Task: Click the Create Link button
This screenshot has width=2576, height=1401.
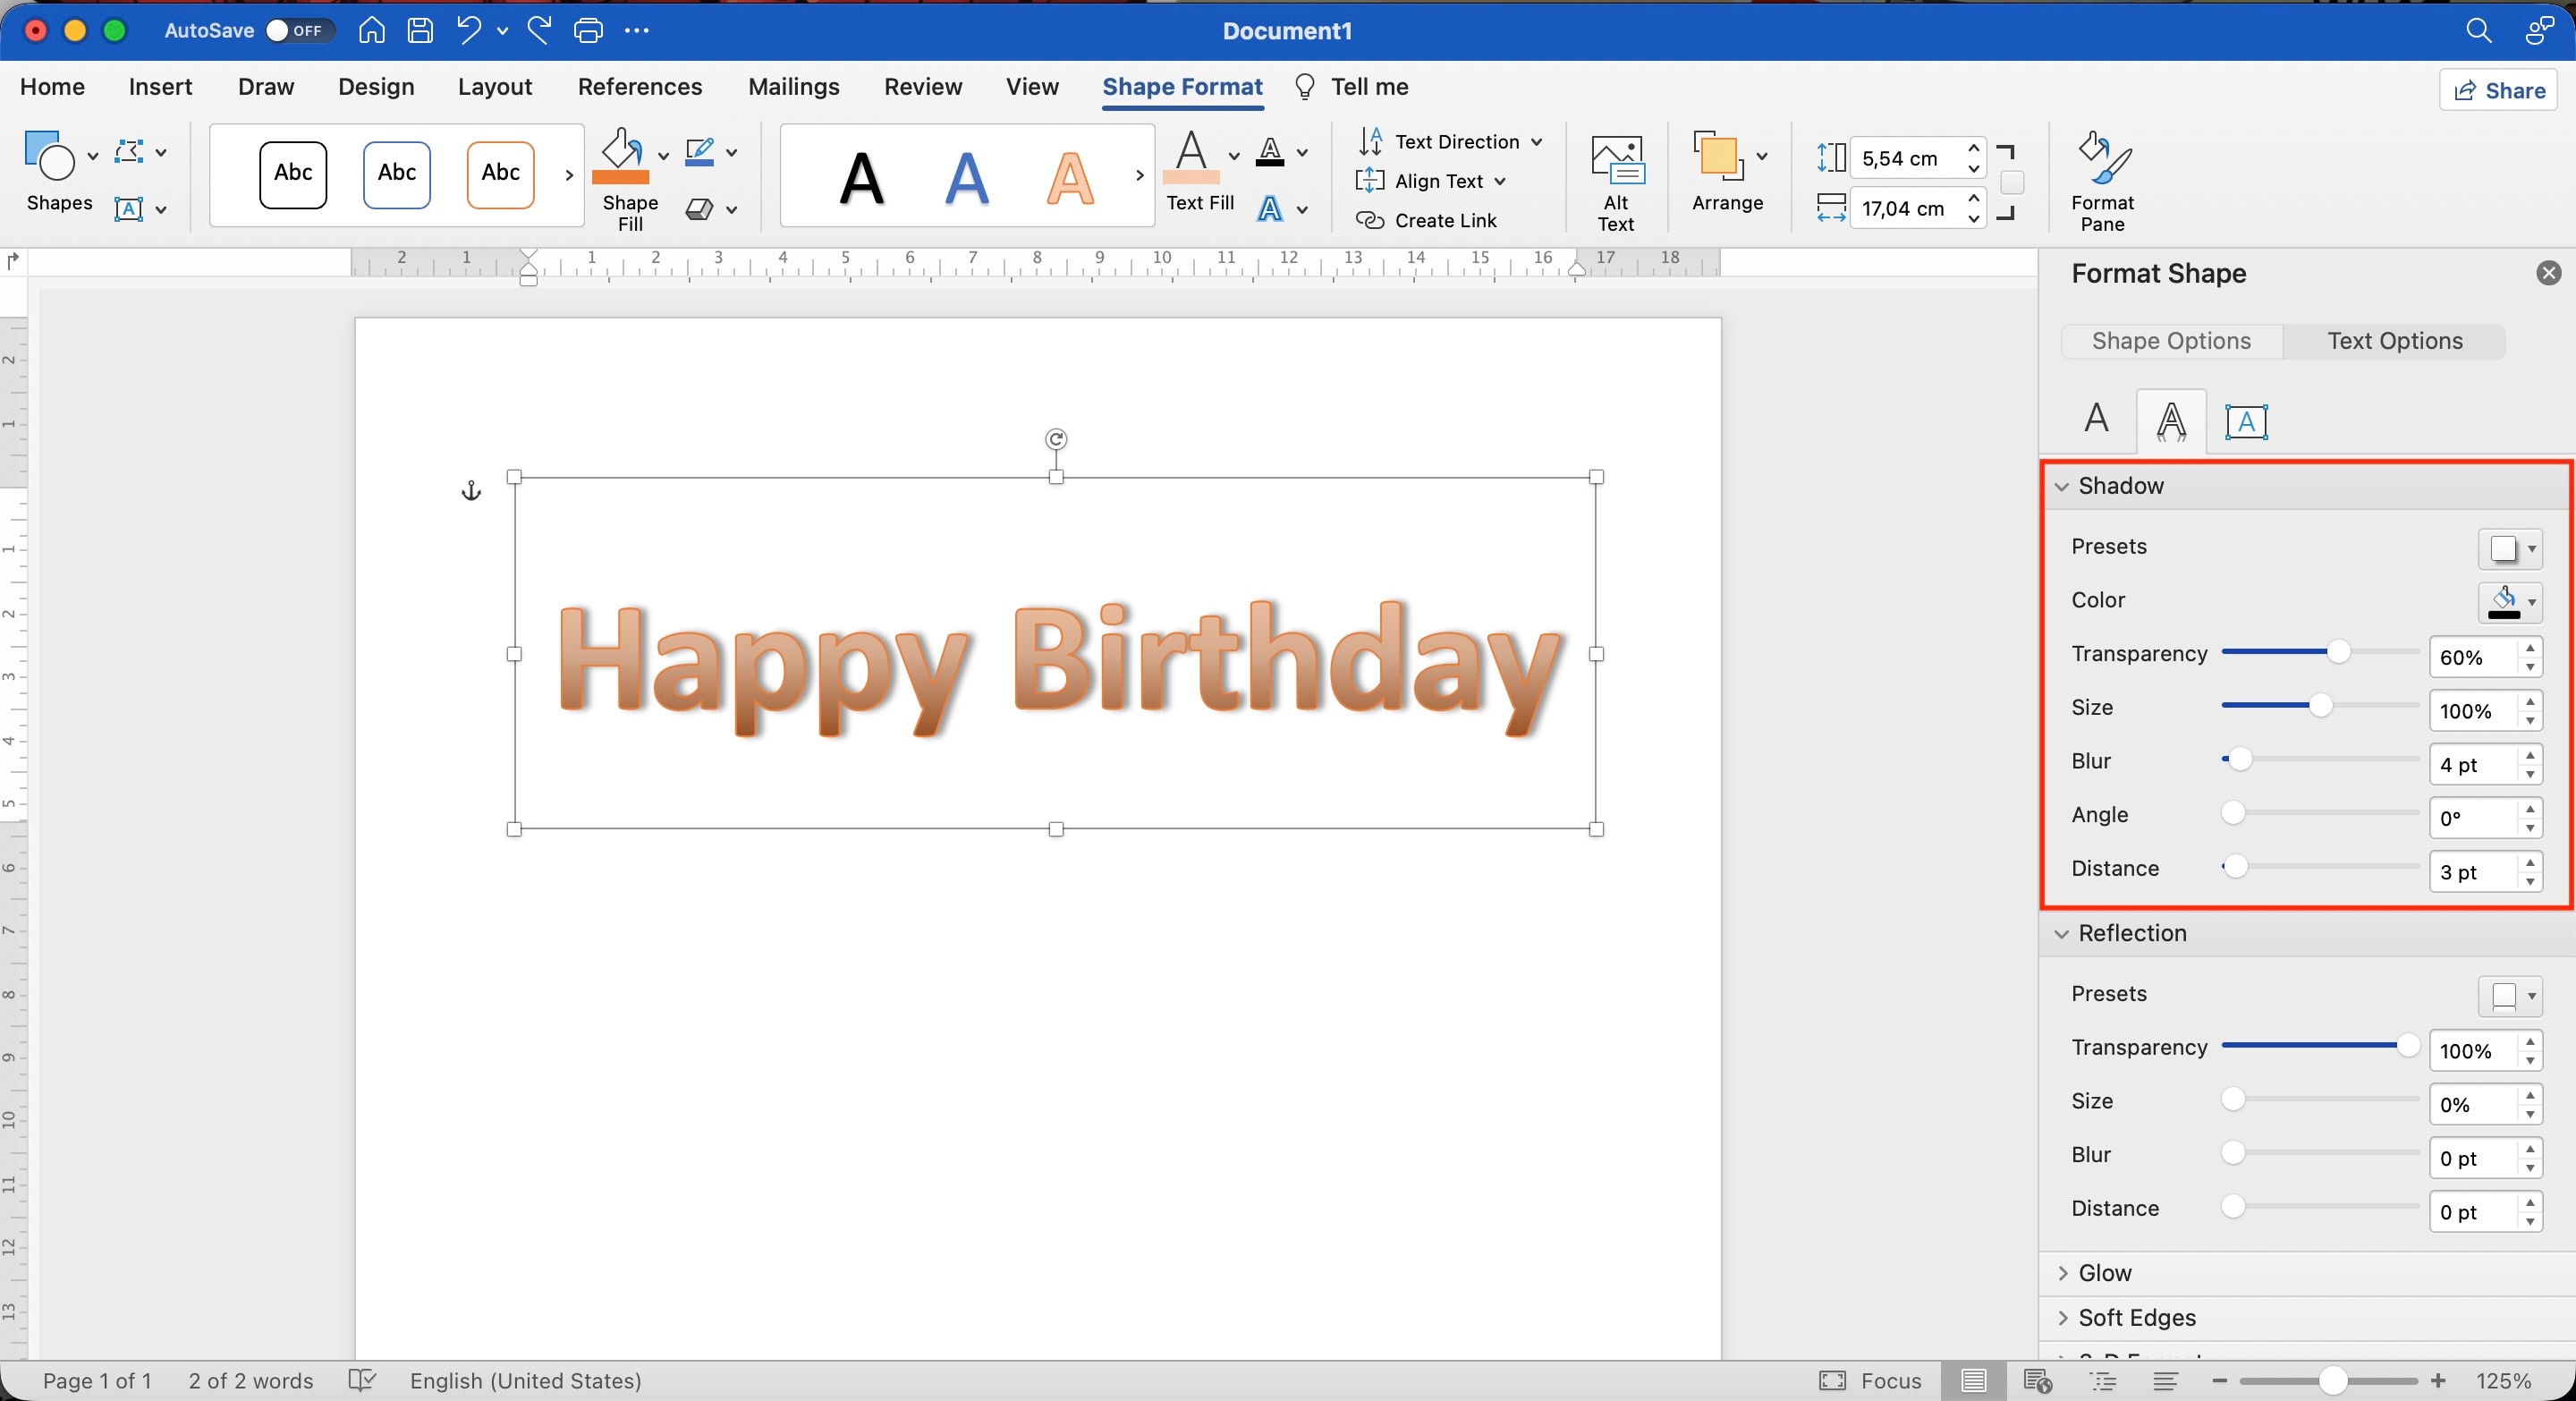Action: (1426, 220)
